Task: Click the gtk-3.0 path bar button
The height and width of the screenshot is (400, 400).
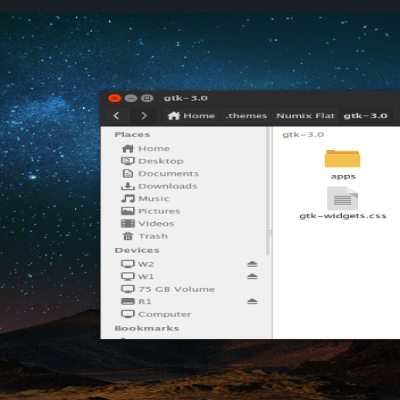Action: [x=365, y=116]
